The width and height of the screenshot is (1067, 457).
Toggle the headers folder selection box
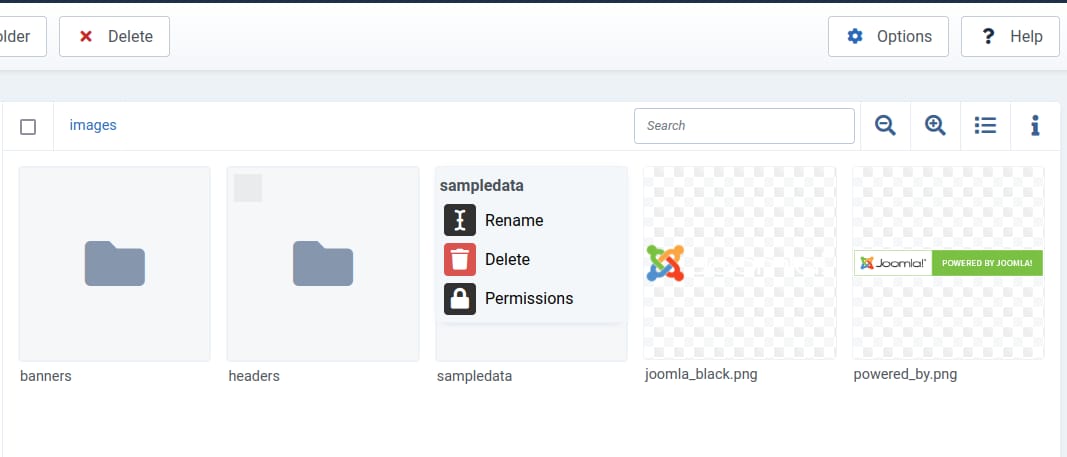248,188
